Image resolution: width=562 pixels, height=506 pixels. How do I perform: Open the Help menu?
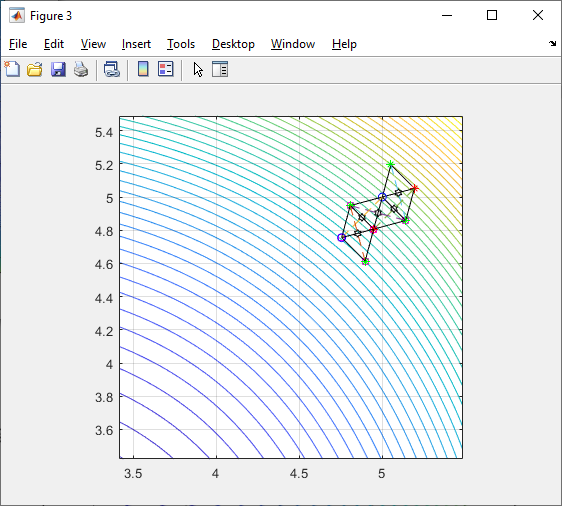[x=344, y=44]
